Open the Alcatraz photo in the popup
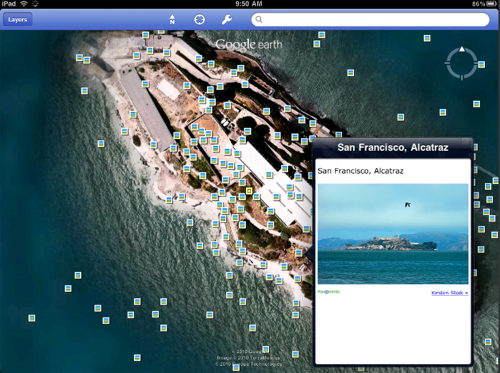Image resolution: width=500 pixels, height=373 pixels. point(393,234)
